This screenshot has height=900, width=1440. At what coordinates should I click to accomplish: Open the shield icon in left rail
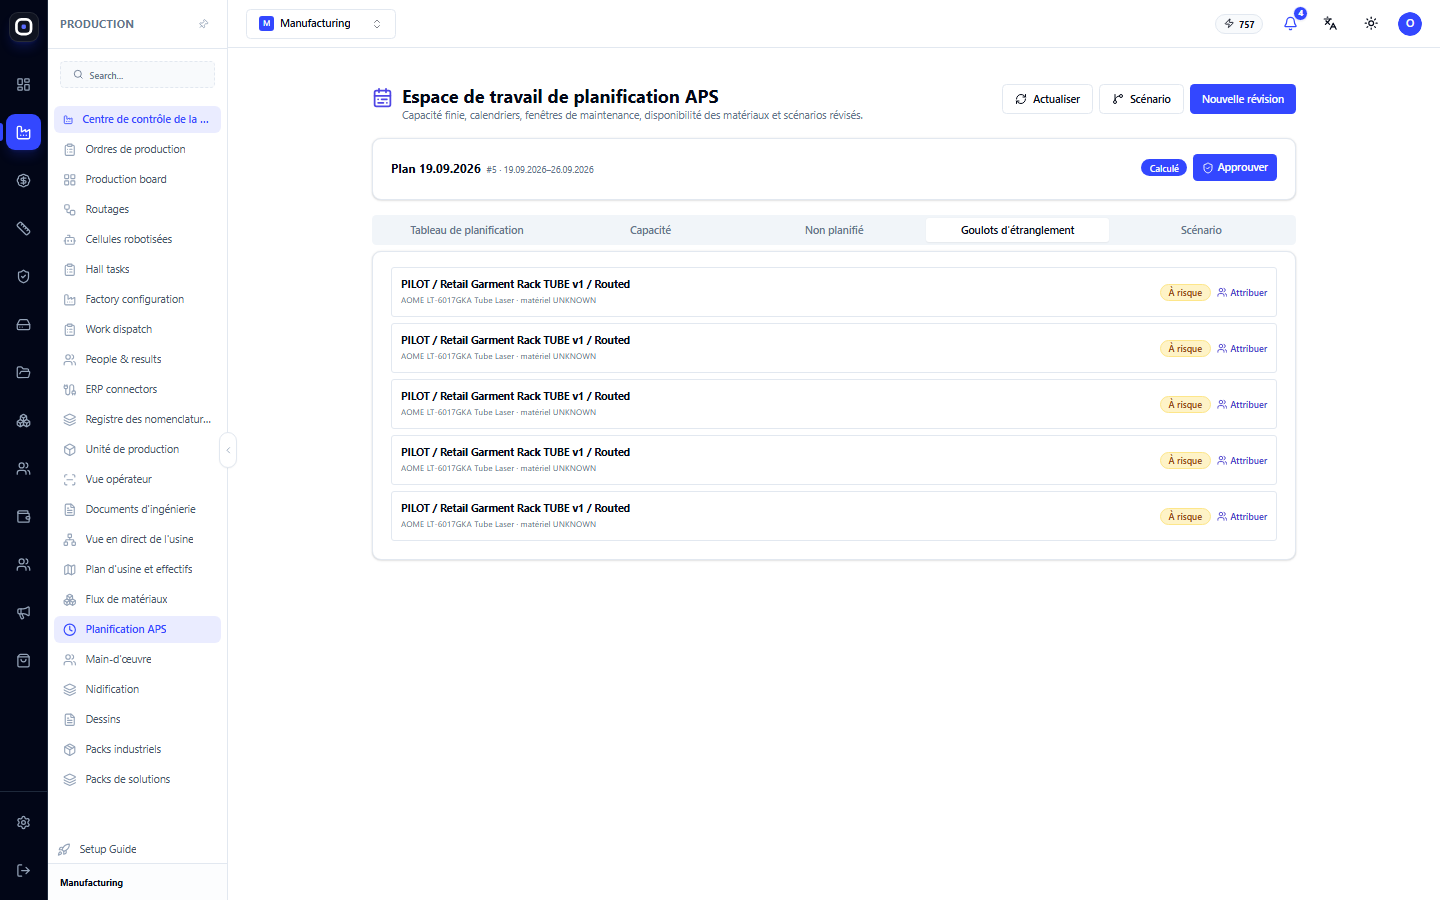coord(23,277)
